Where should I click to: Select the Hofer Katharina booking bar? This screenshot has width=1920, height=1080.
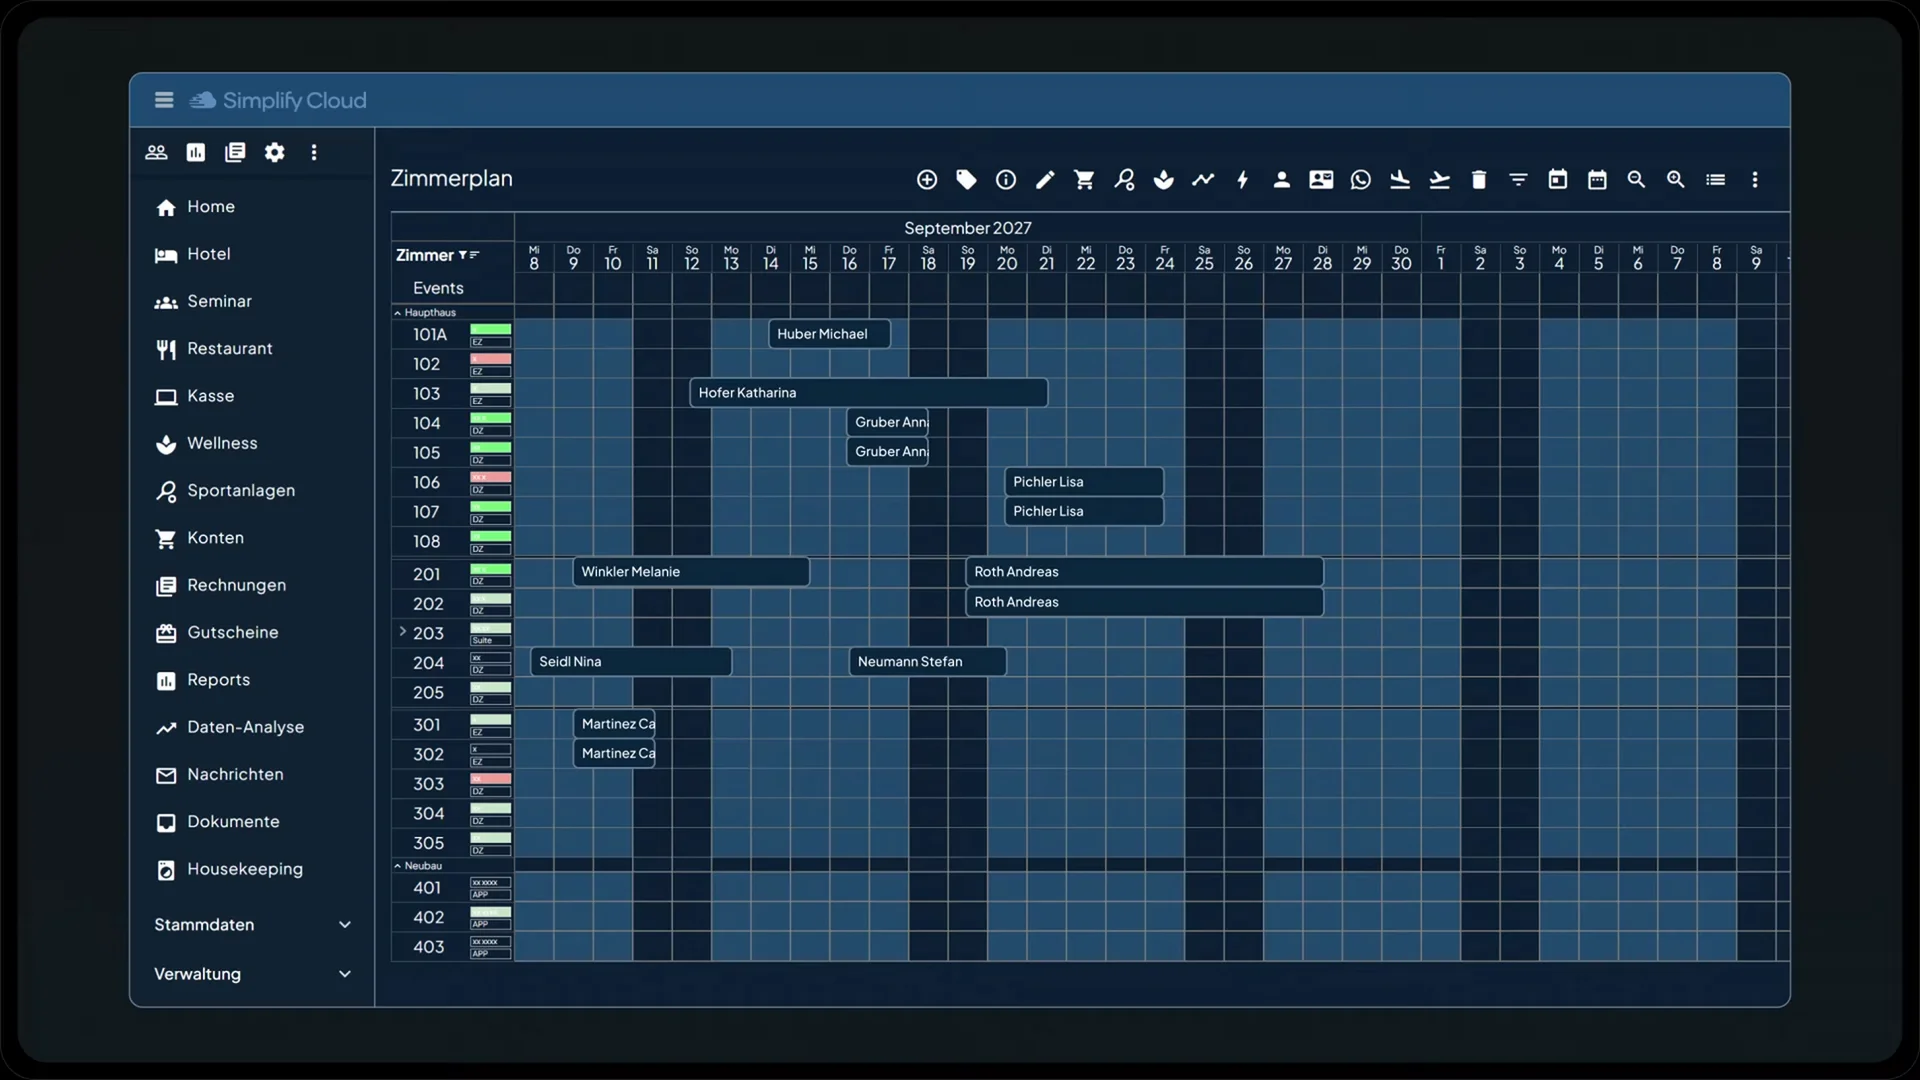click(869, 393)
